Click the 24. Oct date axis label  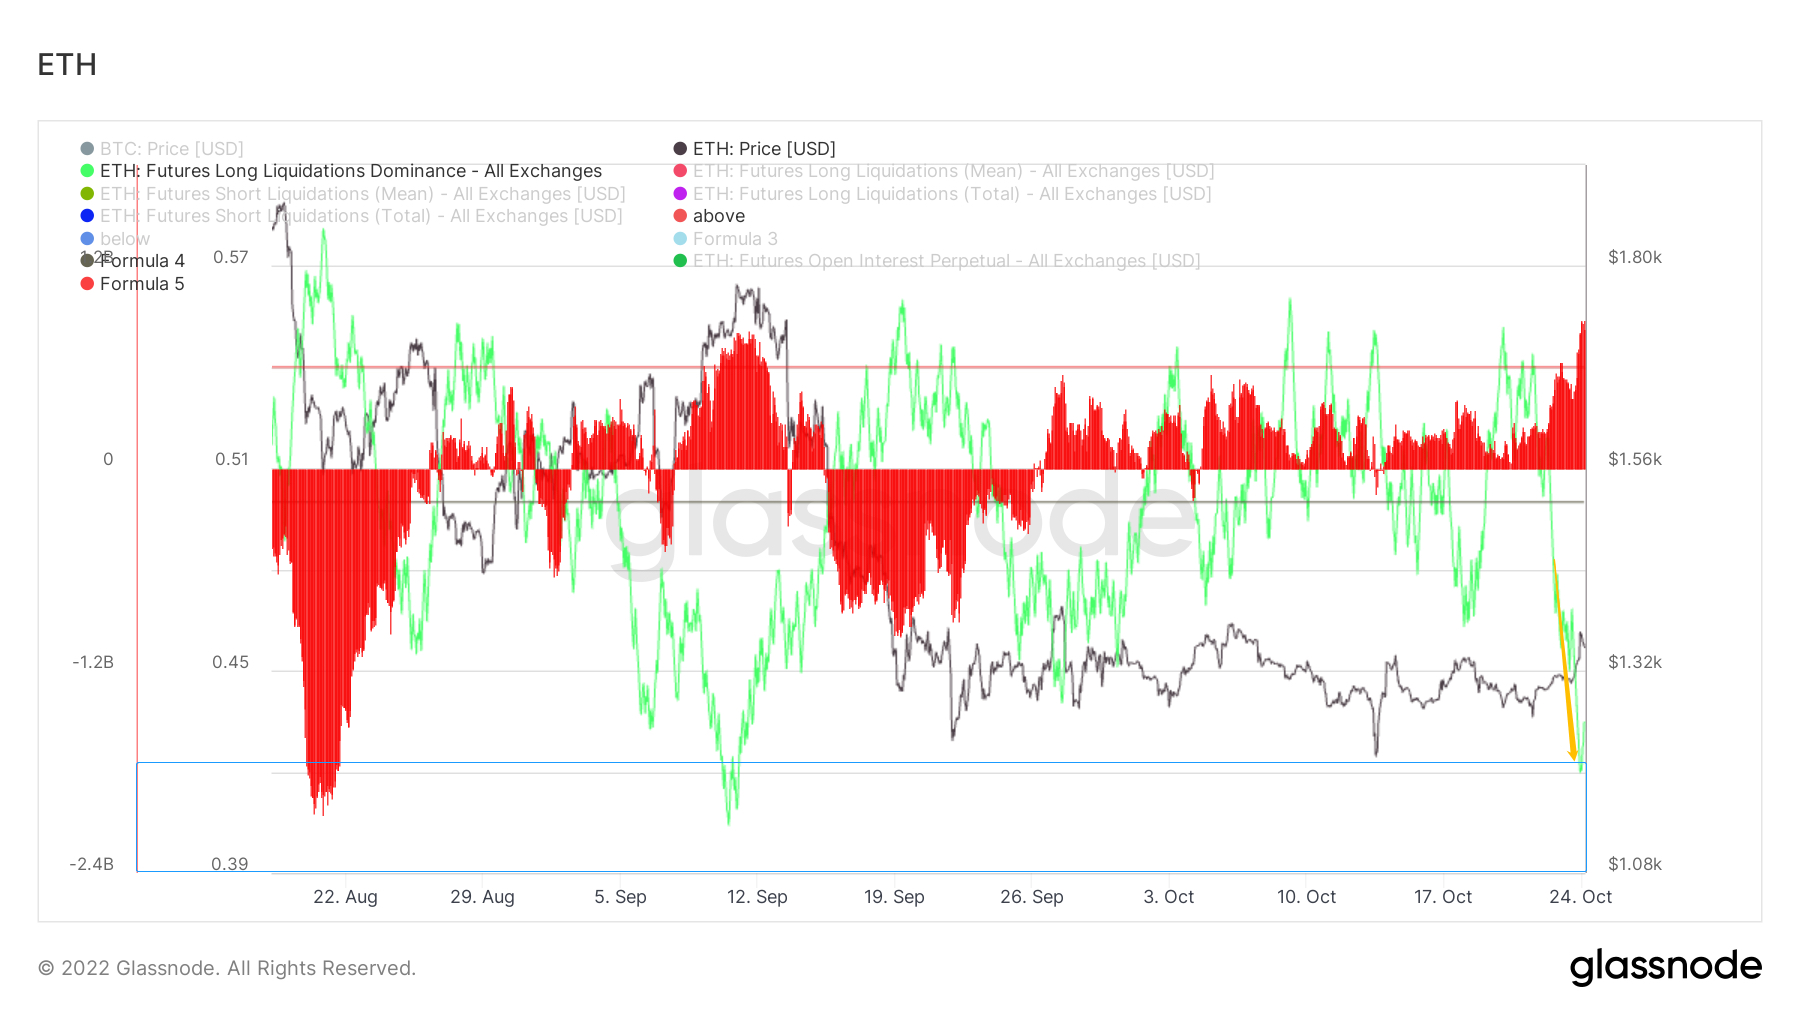1580,897
